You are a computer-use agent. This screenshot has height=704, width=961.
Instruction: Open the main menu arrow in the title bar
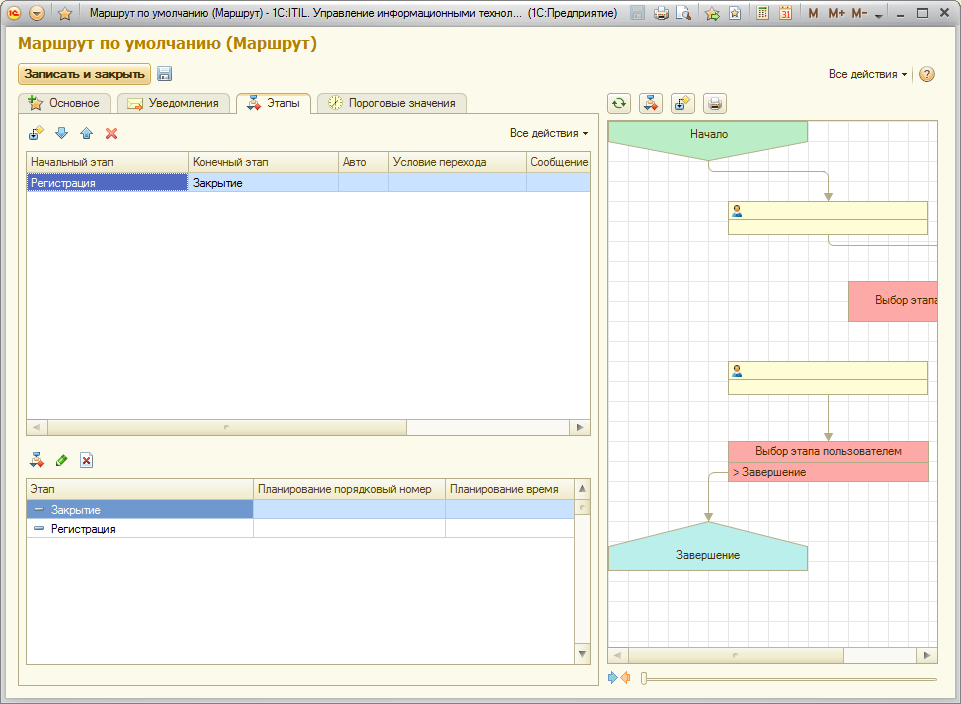tap(37, 14)
